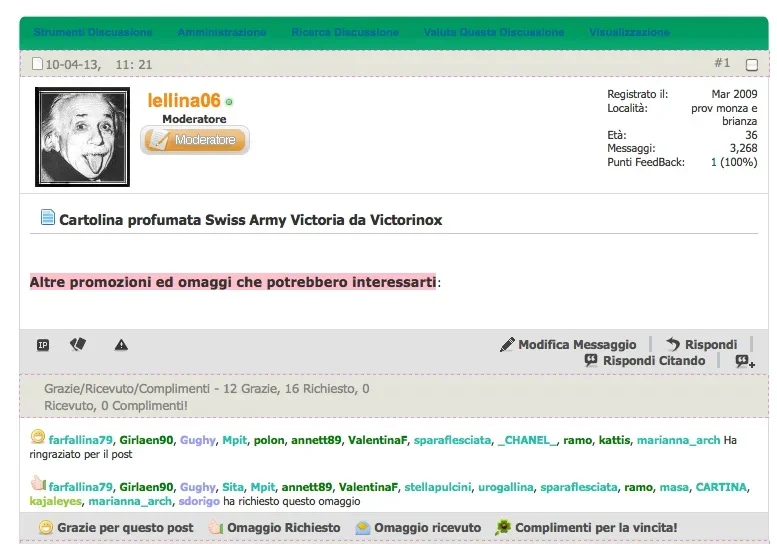Click Complimenti per la vincita!
Image resolution: width=777 pixels, height=544 pixels.
point(596,528)
